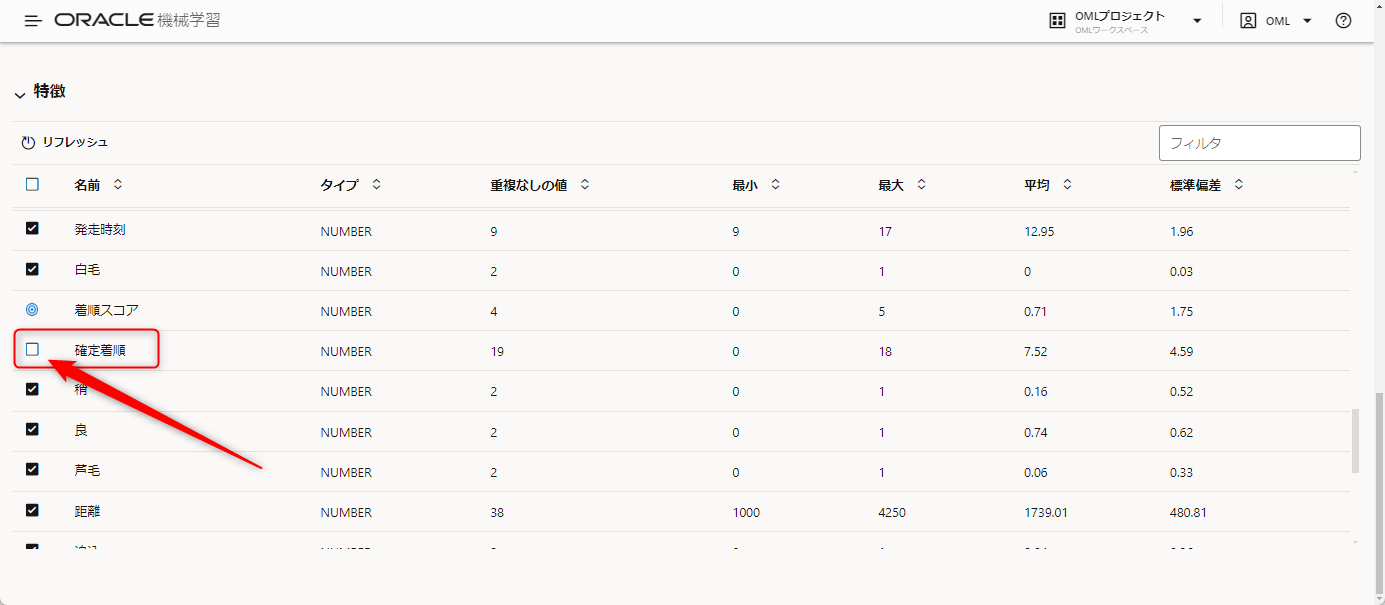The width and height of the screenshot is (1385, 605).
Task: Sort by タイプ column
Action: [376, 185]
